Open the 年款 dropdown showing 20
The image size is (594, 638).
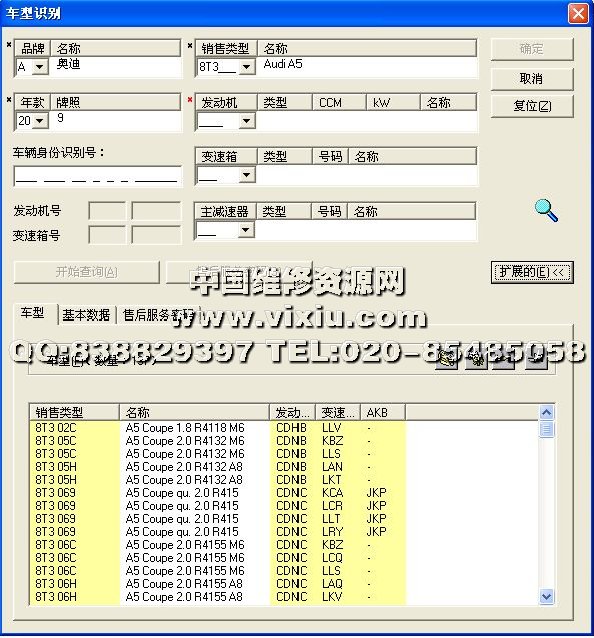[40, 120]
